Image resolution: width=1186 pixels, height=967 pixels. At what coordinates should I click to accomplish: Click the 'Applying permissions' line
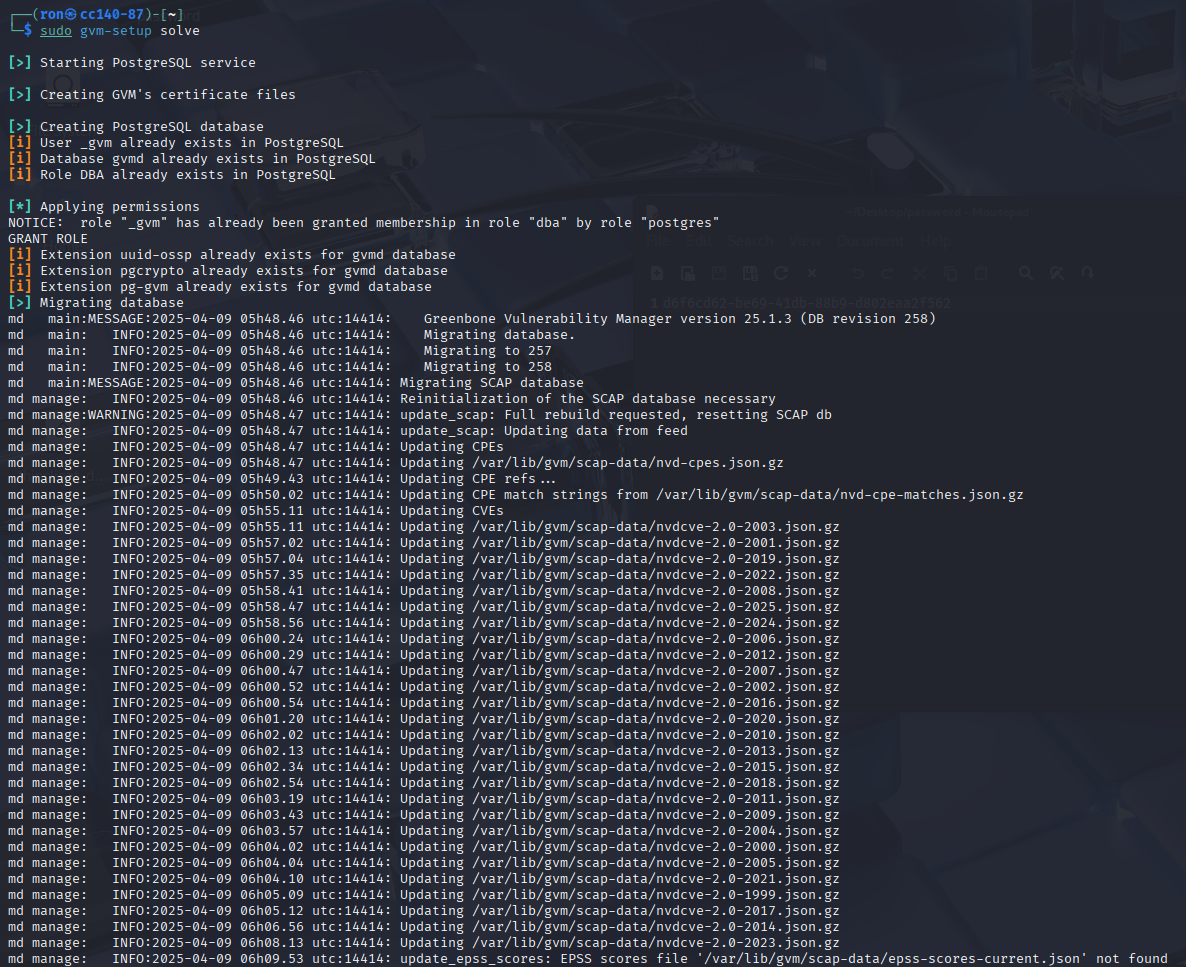click(x=104, y=207)
